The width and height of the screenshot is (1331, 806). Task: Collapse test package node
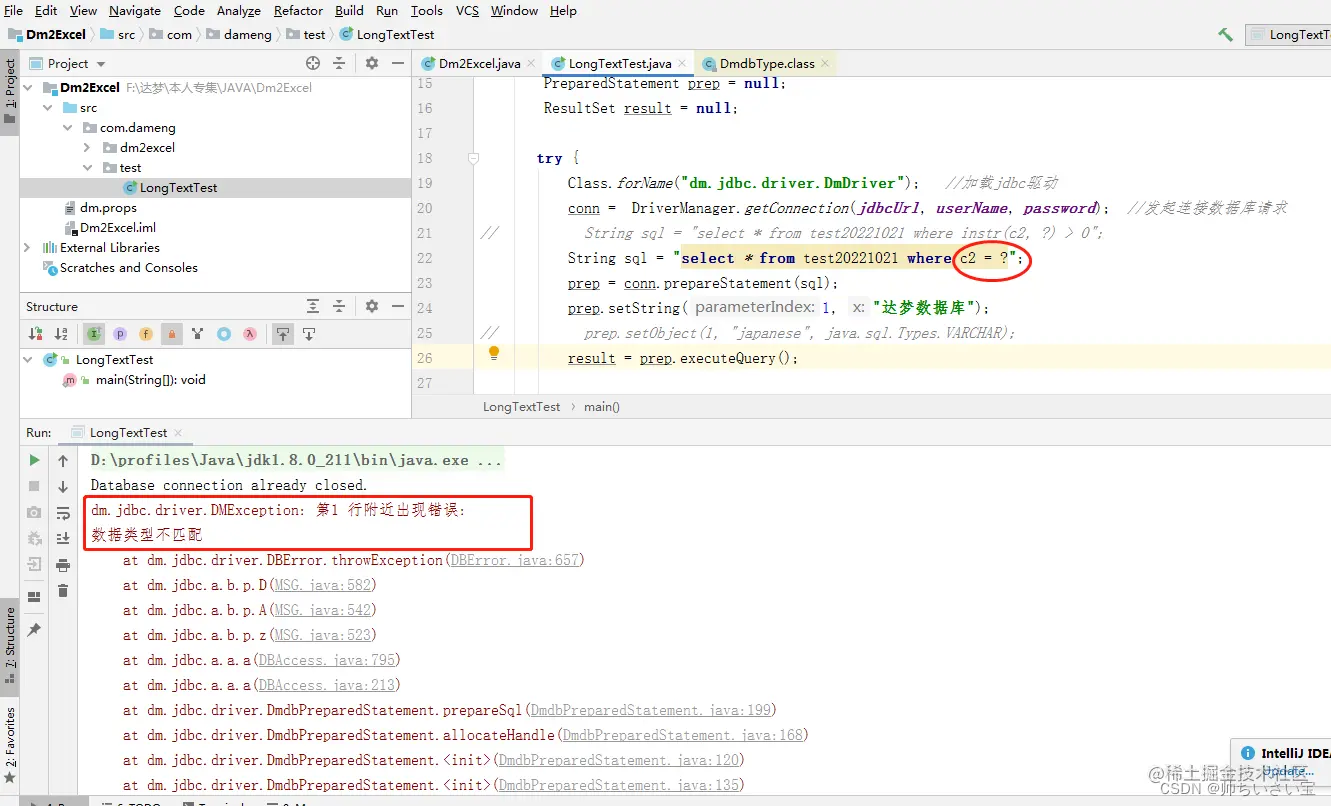click(88, 167)
